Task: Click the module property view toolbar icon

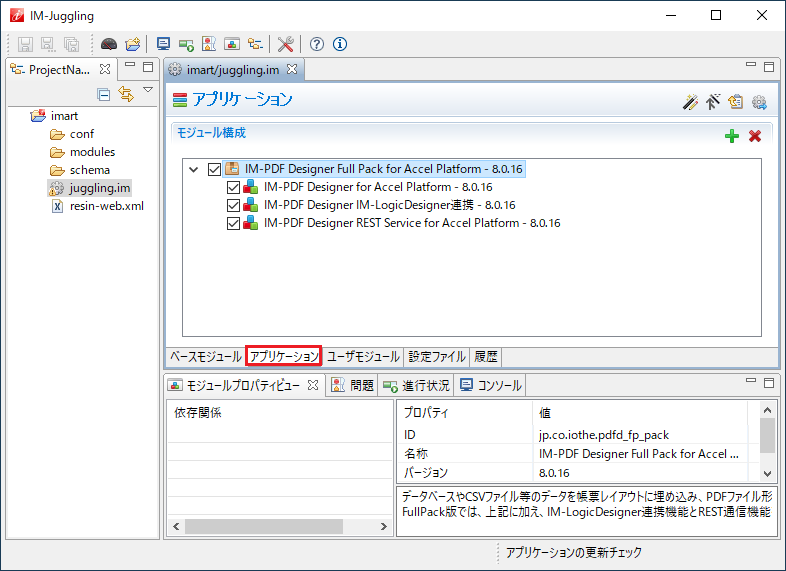Action: coord(232,44)
